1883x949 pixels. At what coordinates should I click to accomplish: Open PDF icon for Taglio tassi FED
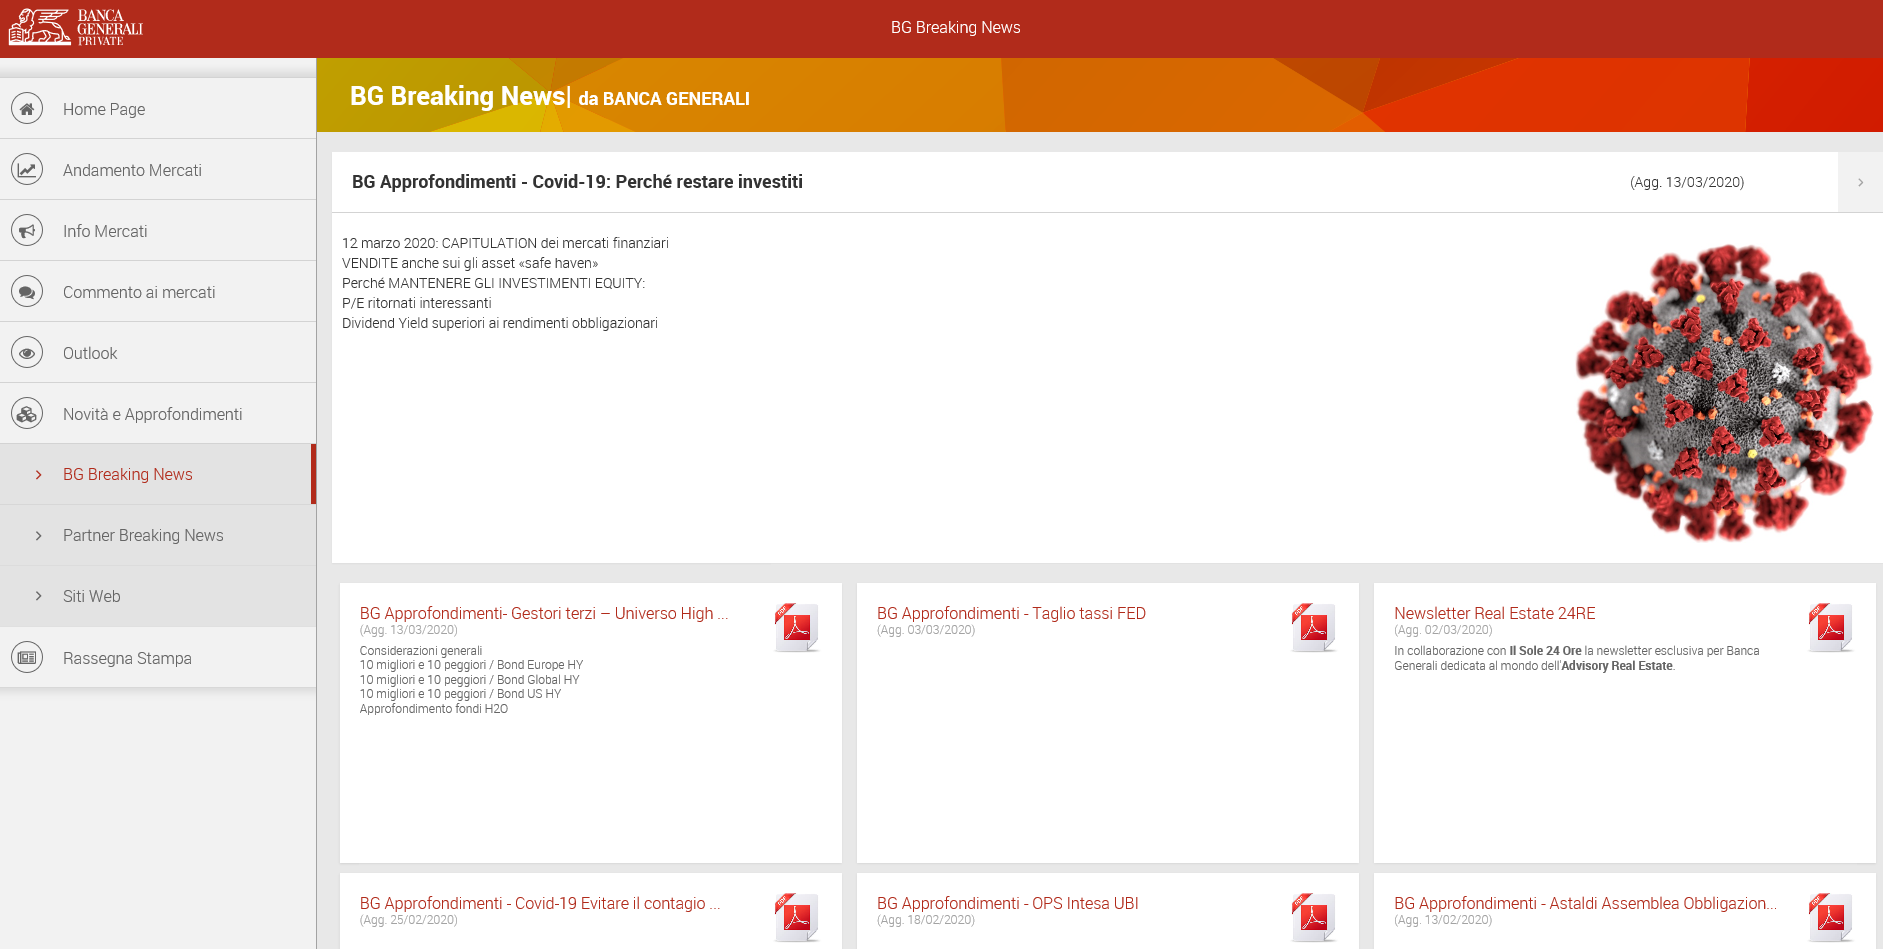[1314, 628]
